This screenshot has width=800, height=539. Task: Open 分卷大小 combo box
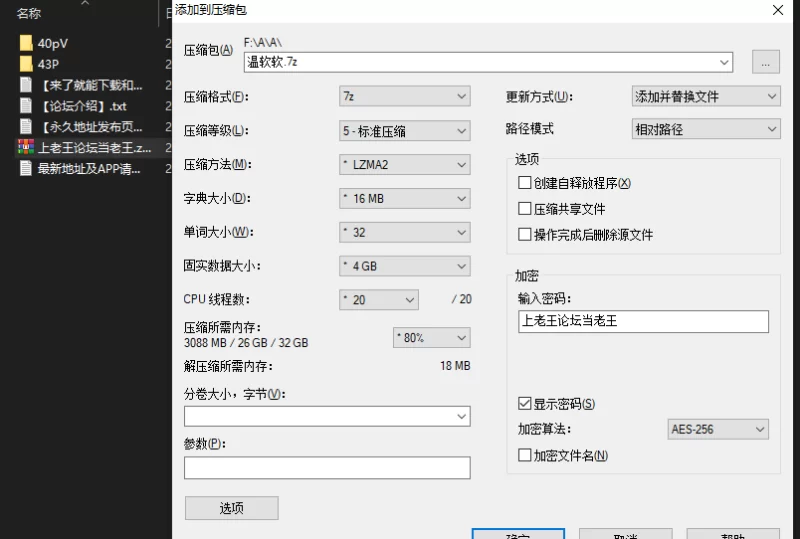coord(327,416)
